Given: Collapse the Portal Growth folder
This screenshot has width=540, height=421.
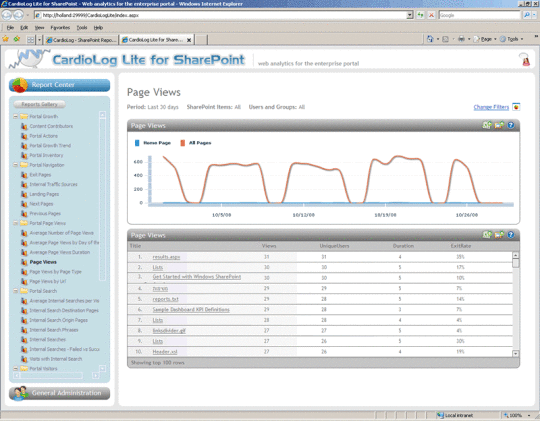Looking at the screenshot, I should [15, 116].
